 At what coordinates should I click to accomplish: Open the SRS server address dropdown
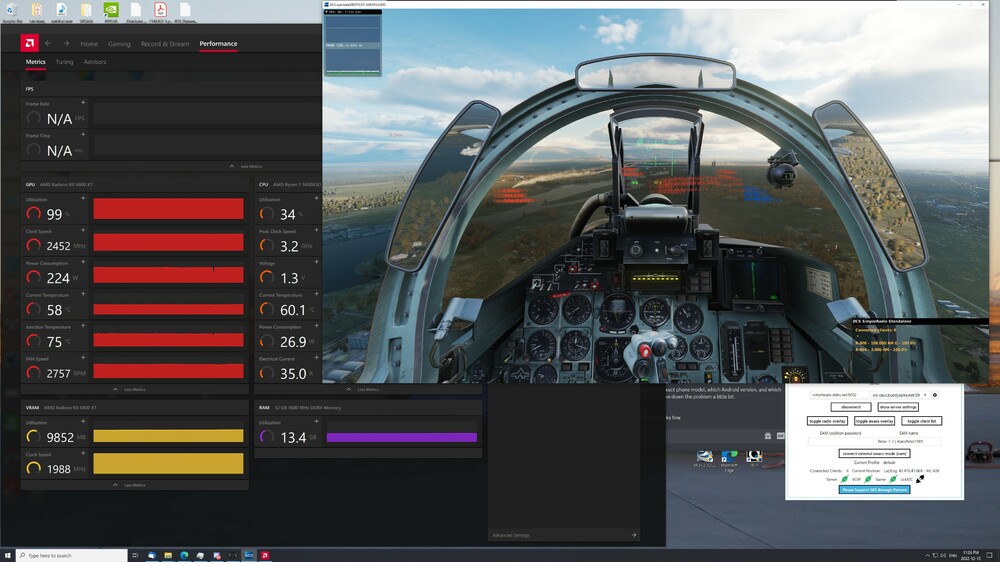[925, 395]
